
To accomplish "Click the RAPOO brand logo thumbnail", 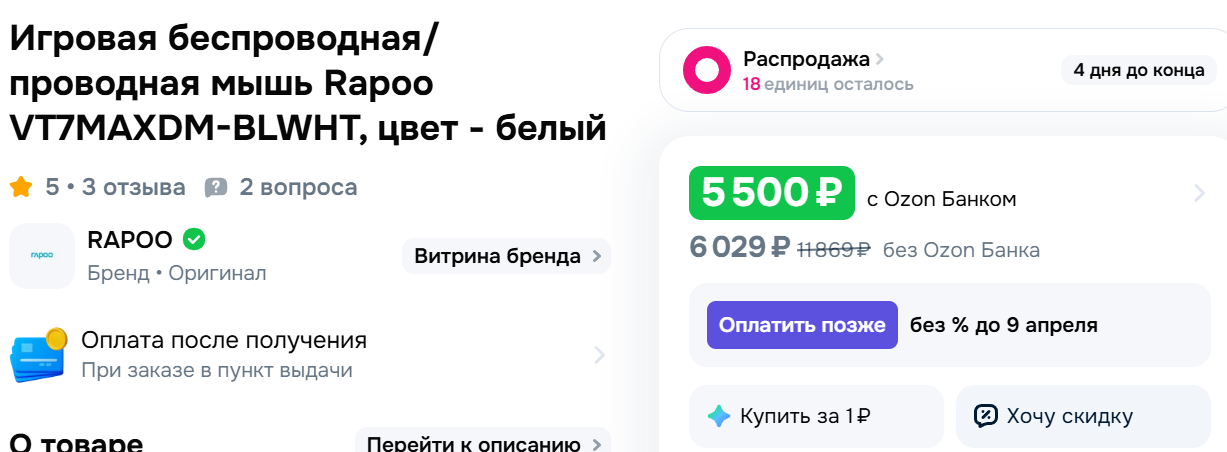I will [42, 256].
